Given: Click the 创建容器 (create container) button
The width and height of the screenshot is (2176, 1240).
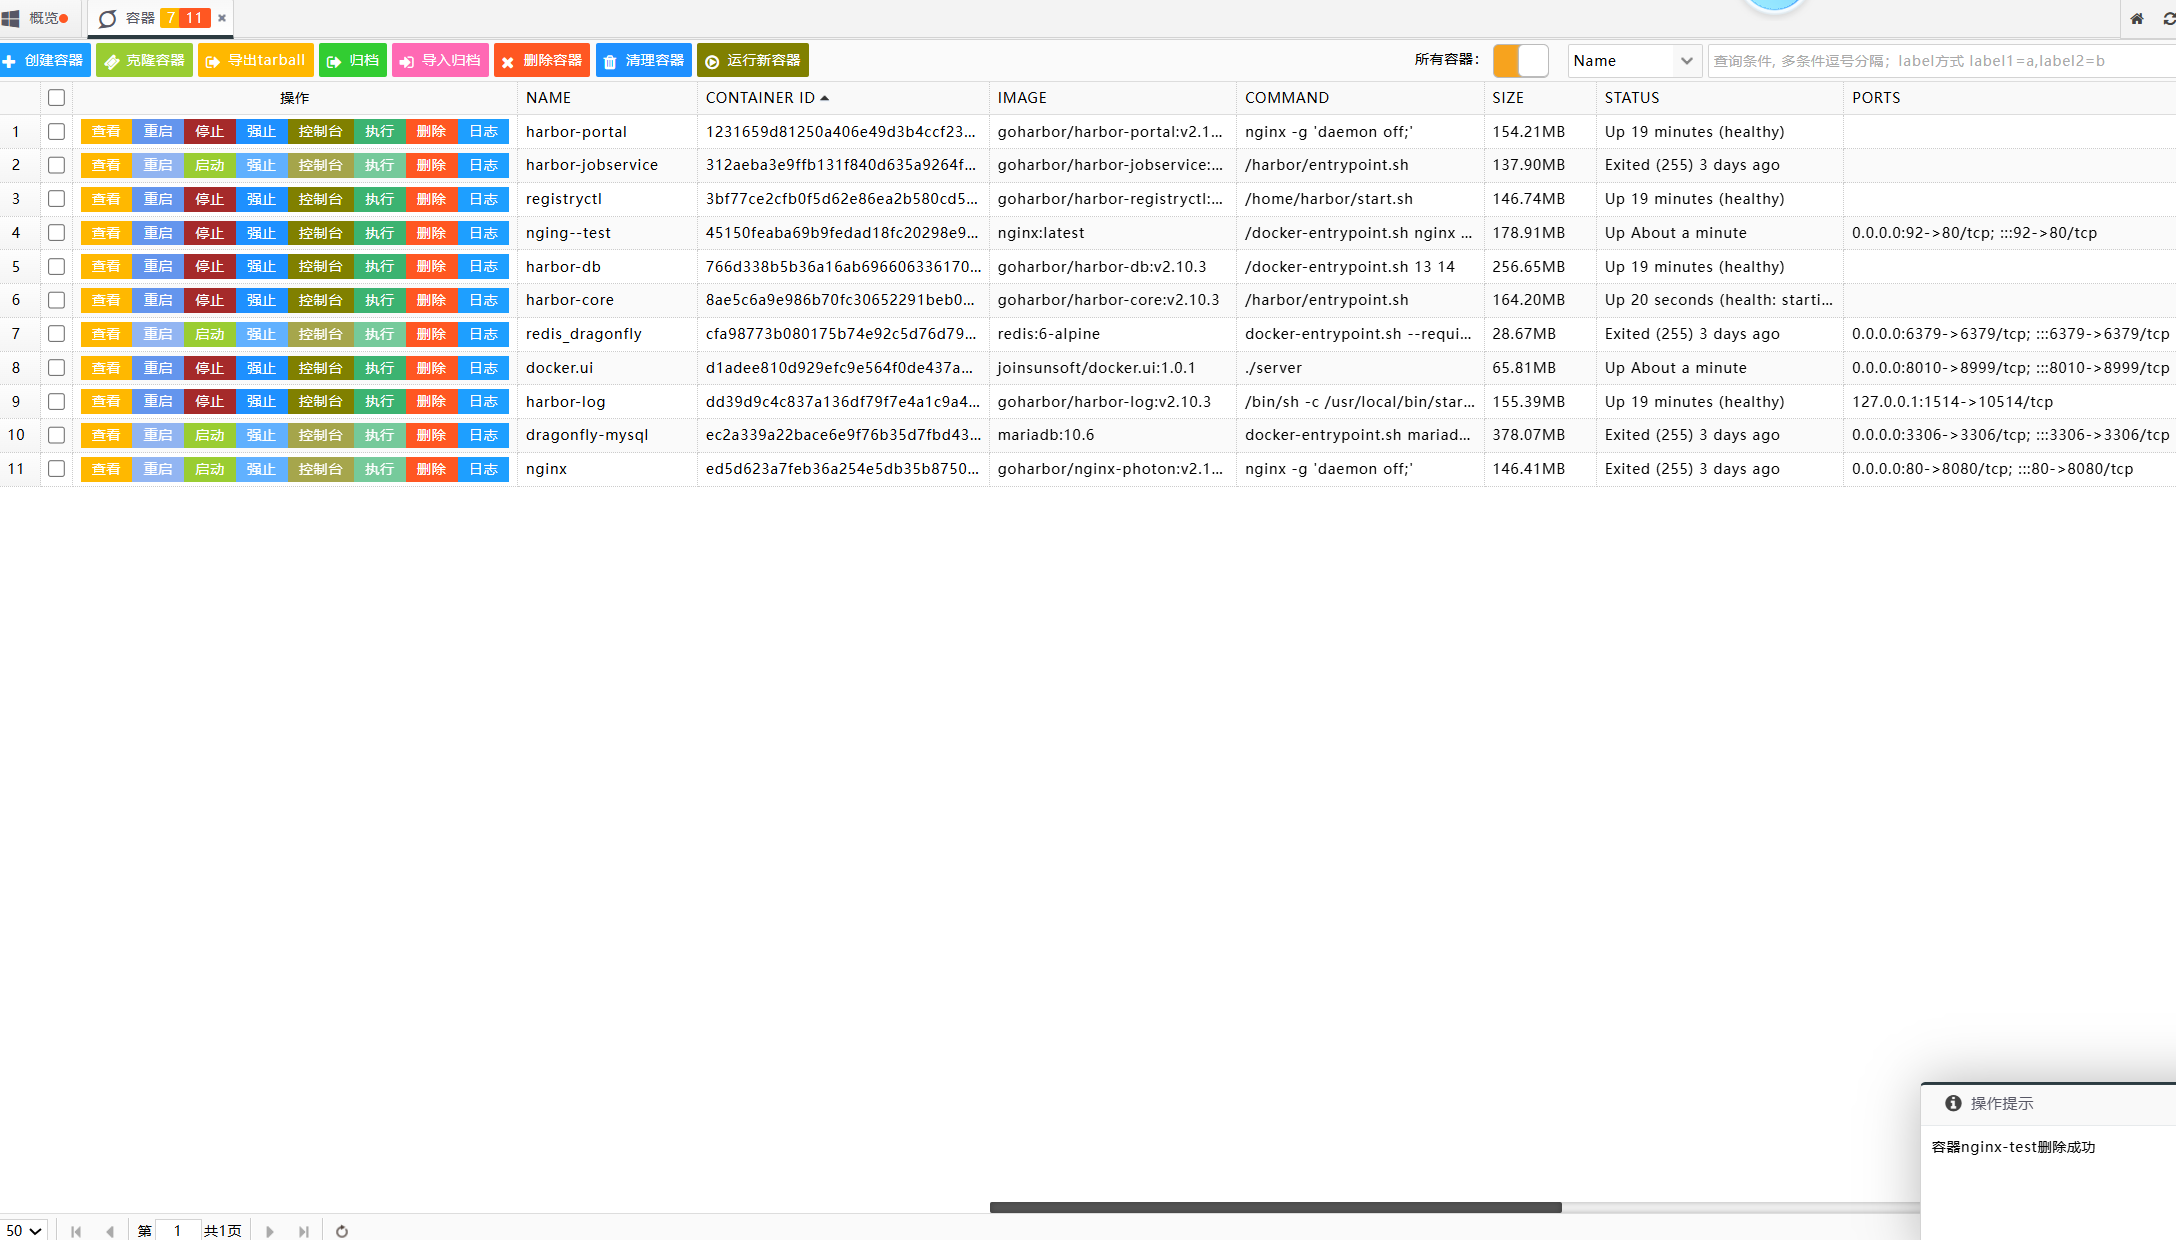Looking at the screenshot, I should coord(45,61).
